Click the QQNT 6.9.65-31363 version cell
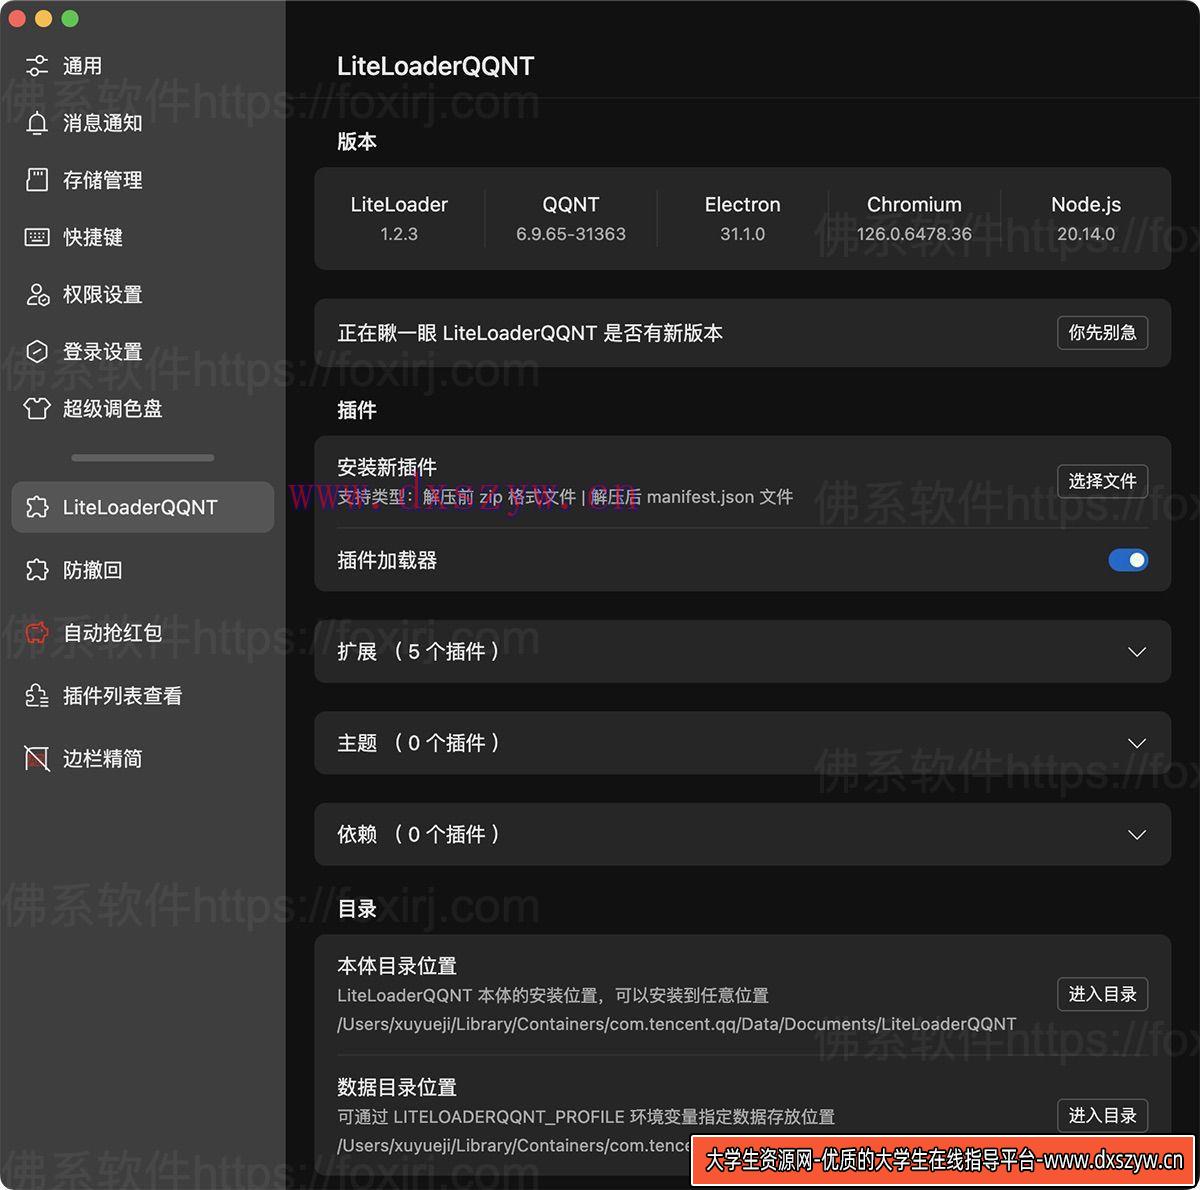 [x=571, y=218]
